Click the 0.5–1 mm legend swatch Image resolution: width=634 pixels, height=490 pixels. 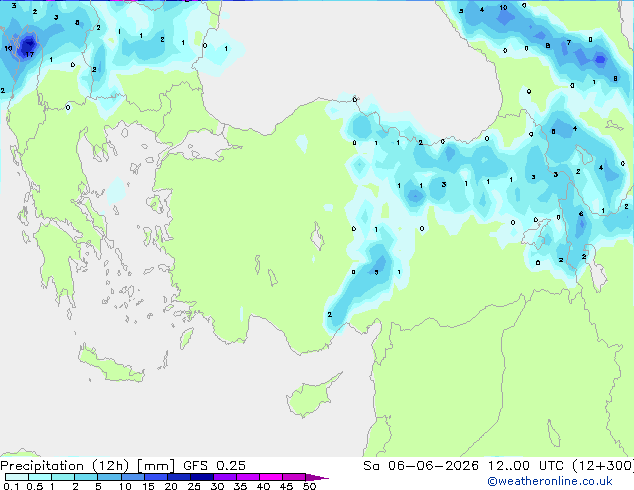coord(40,477)
